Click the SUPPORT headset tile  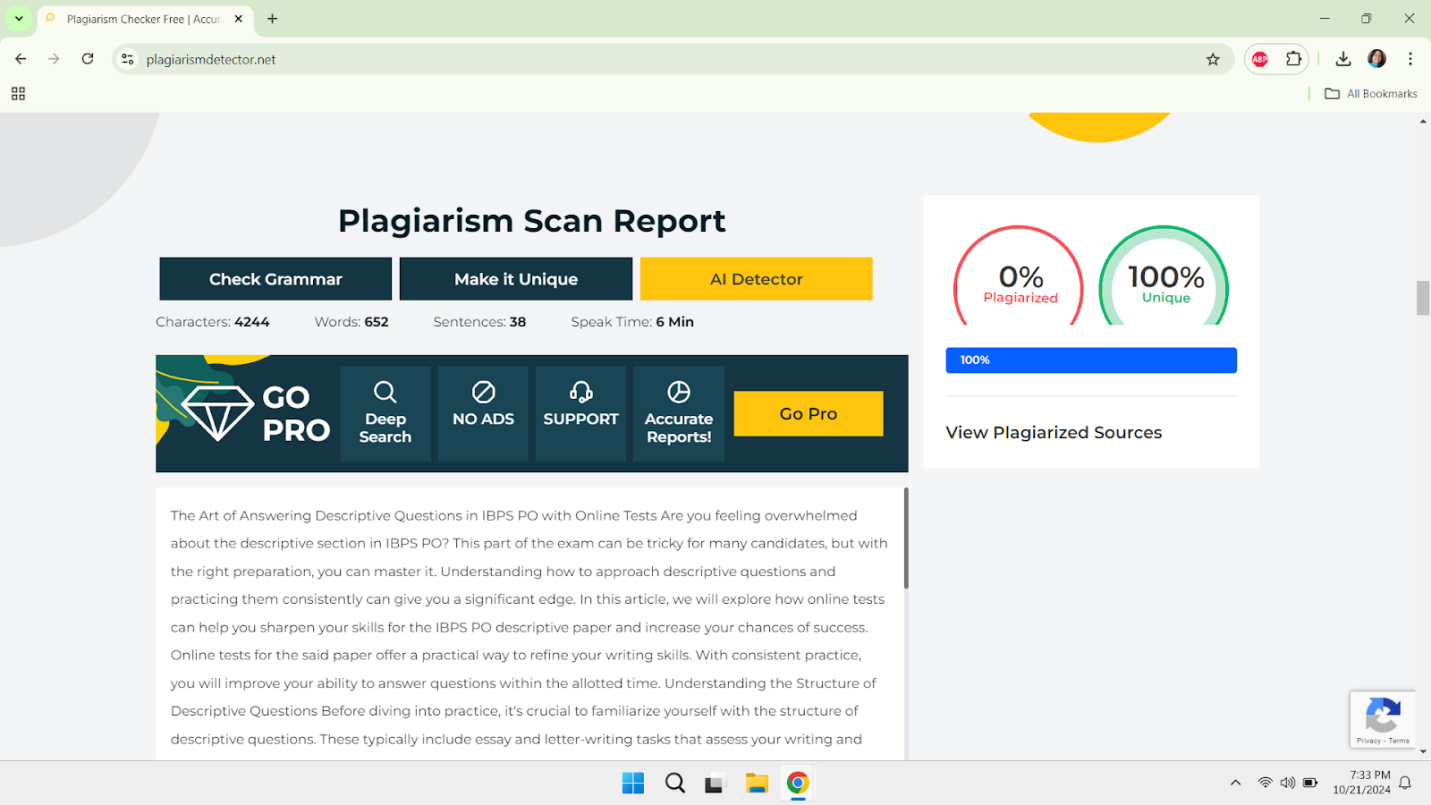581,413
